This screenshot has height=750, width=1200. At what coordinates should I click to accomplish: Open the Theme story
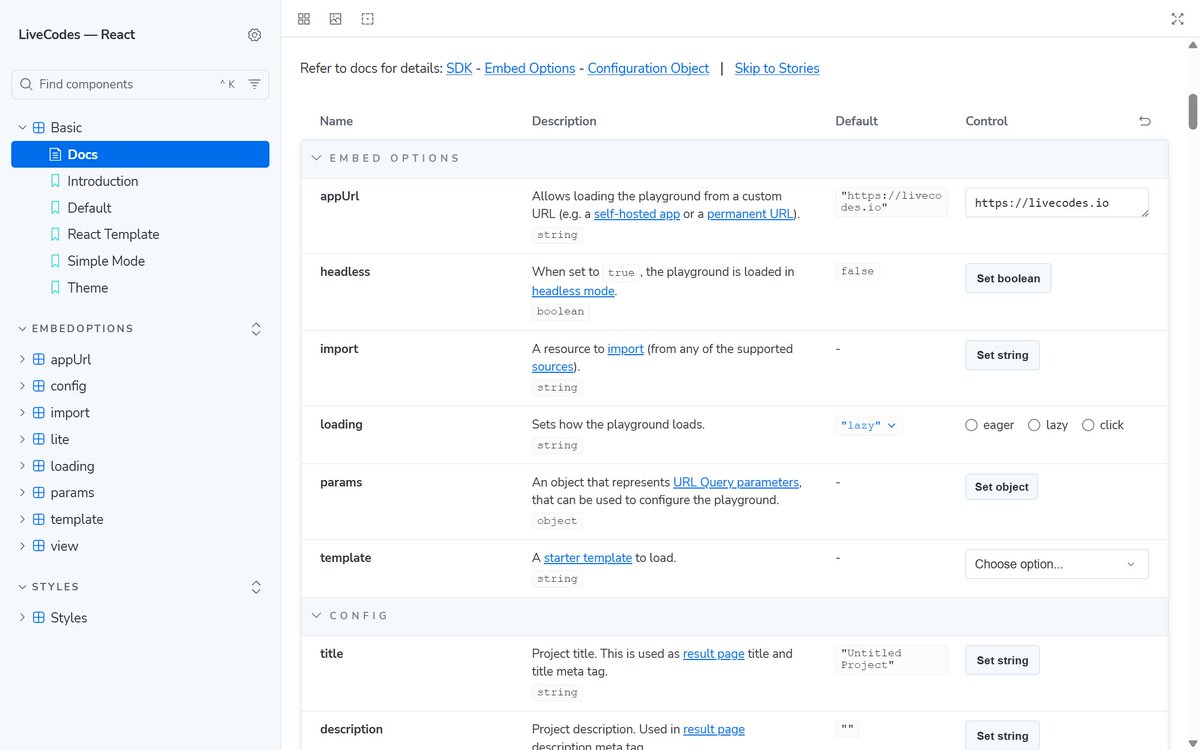point(87,288)
